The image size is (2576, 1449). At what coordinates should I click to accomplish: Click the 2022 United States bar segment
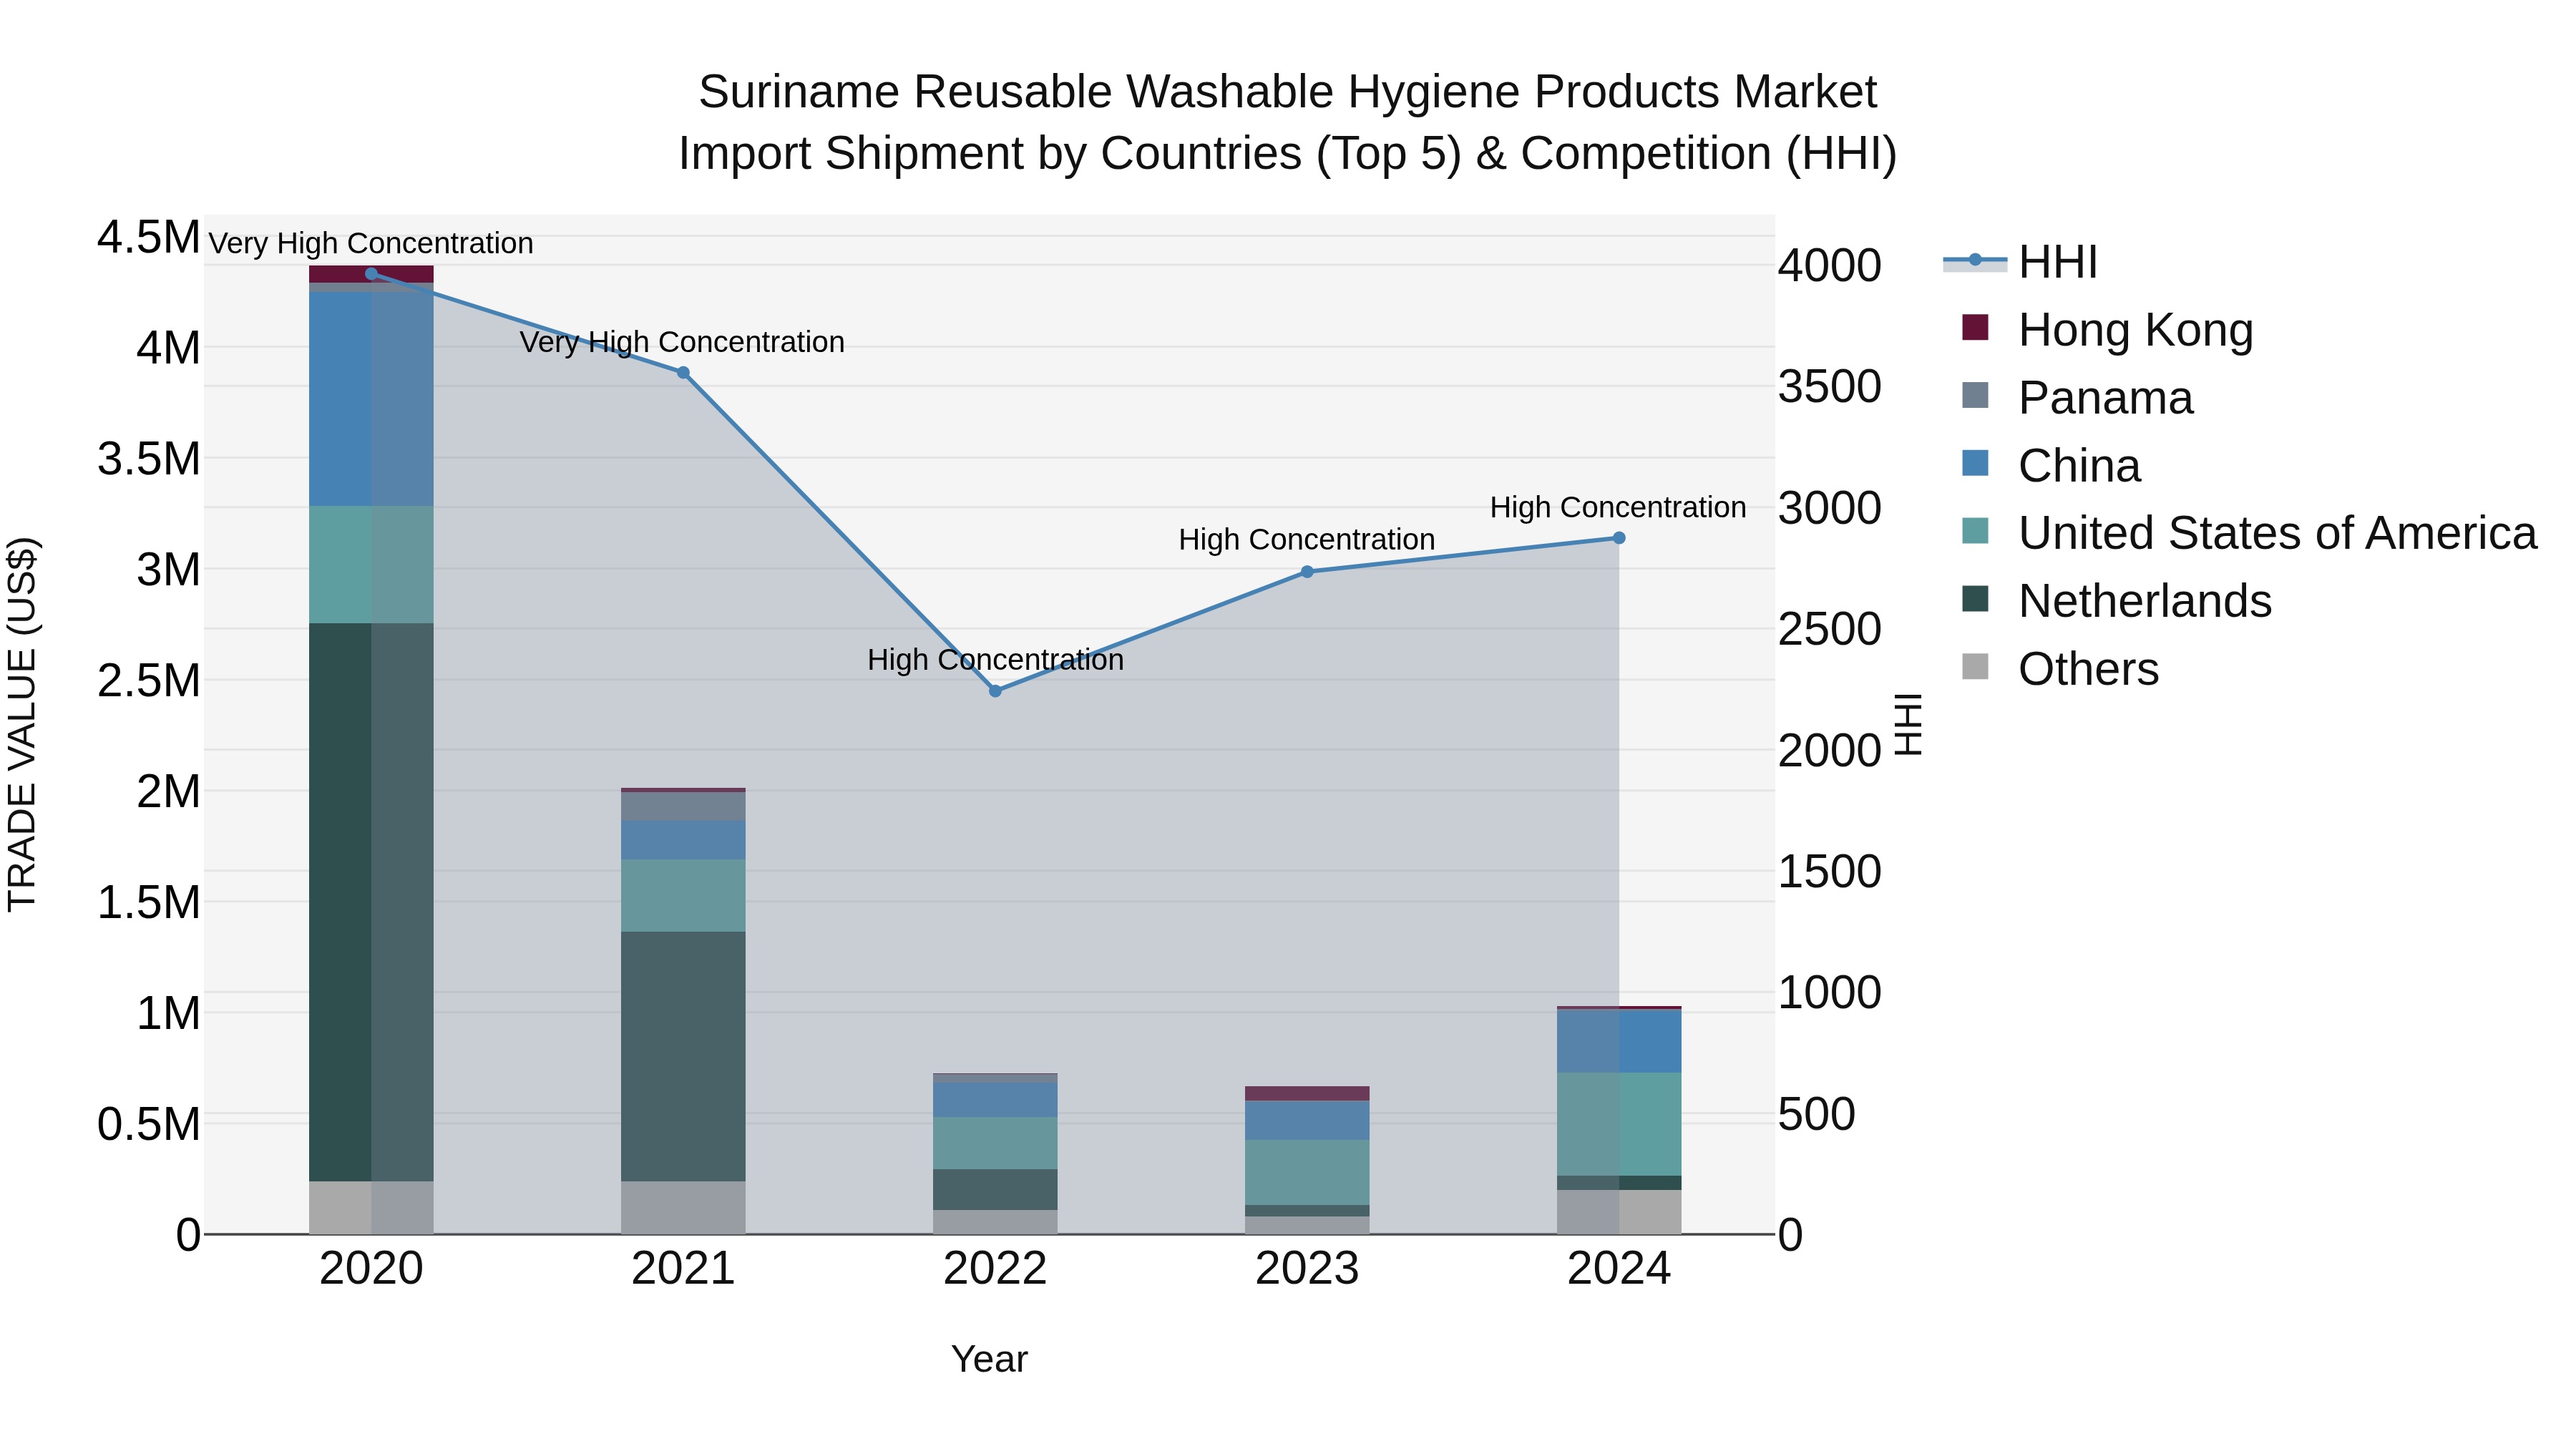pyautogui.click(x=995, y=1143)
